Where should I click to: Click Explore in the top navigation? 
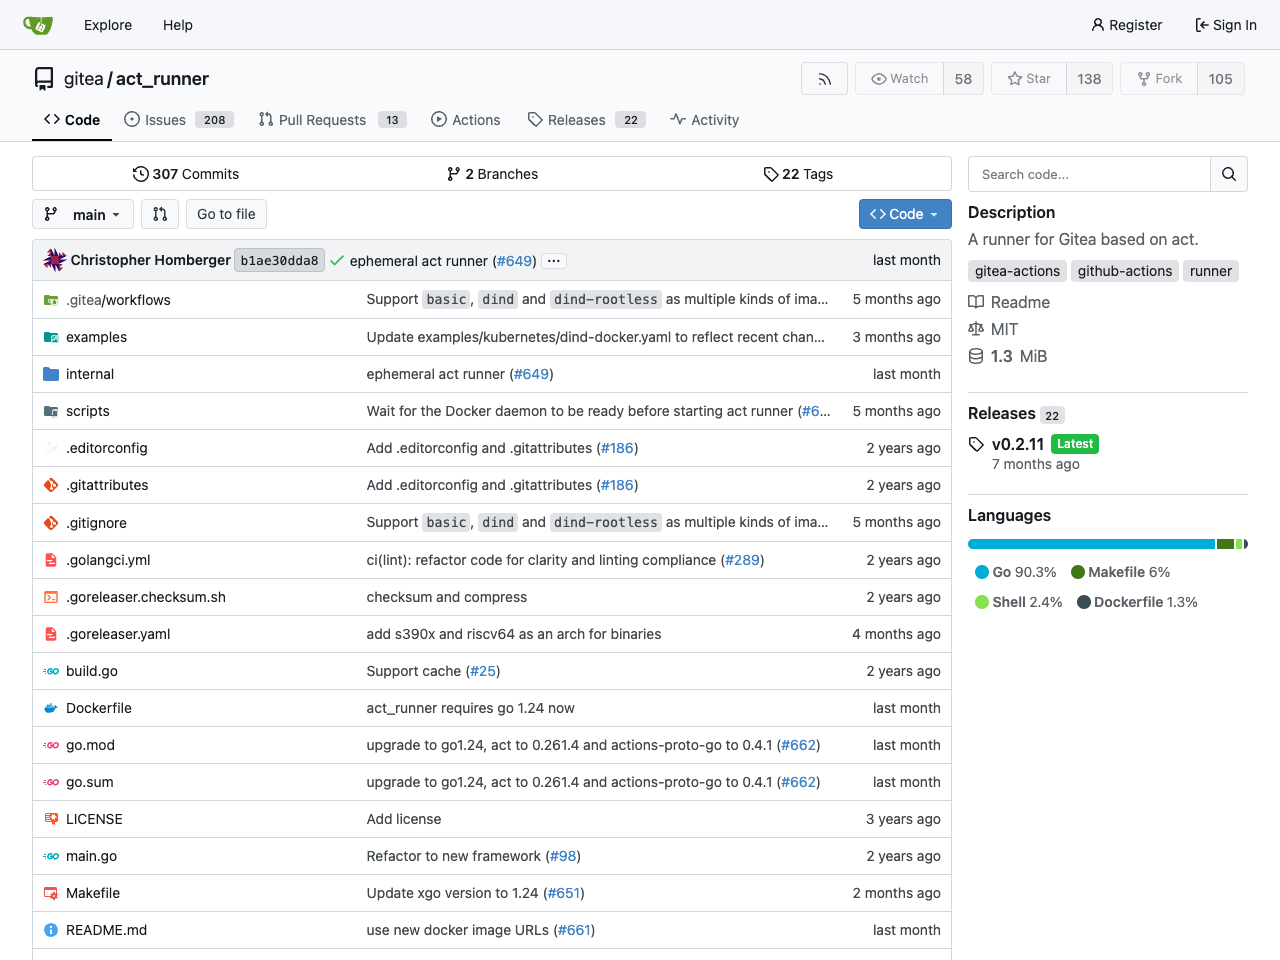(x=108, y=25)
